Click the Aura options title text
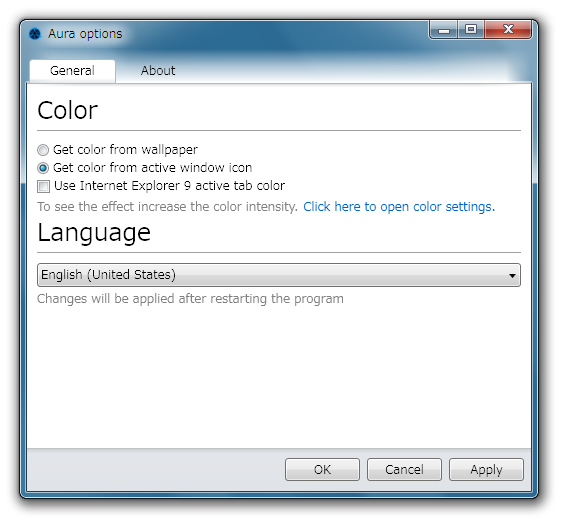The image size is (561, 521). tap(85, 34)
